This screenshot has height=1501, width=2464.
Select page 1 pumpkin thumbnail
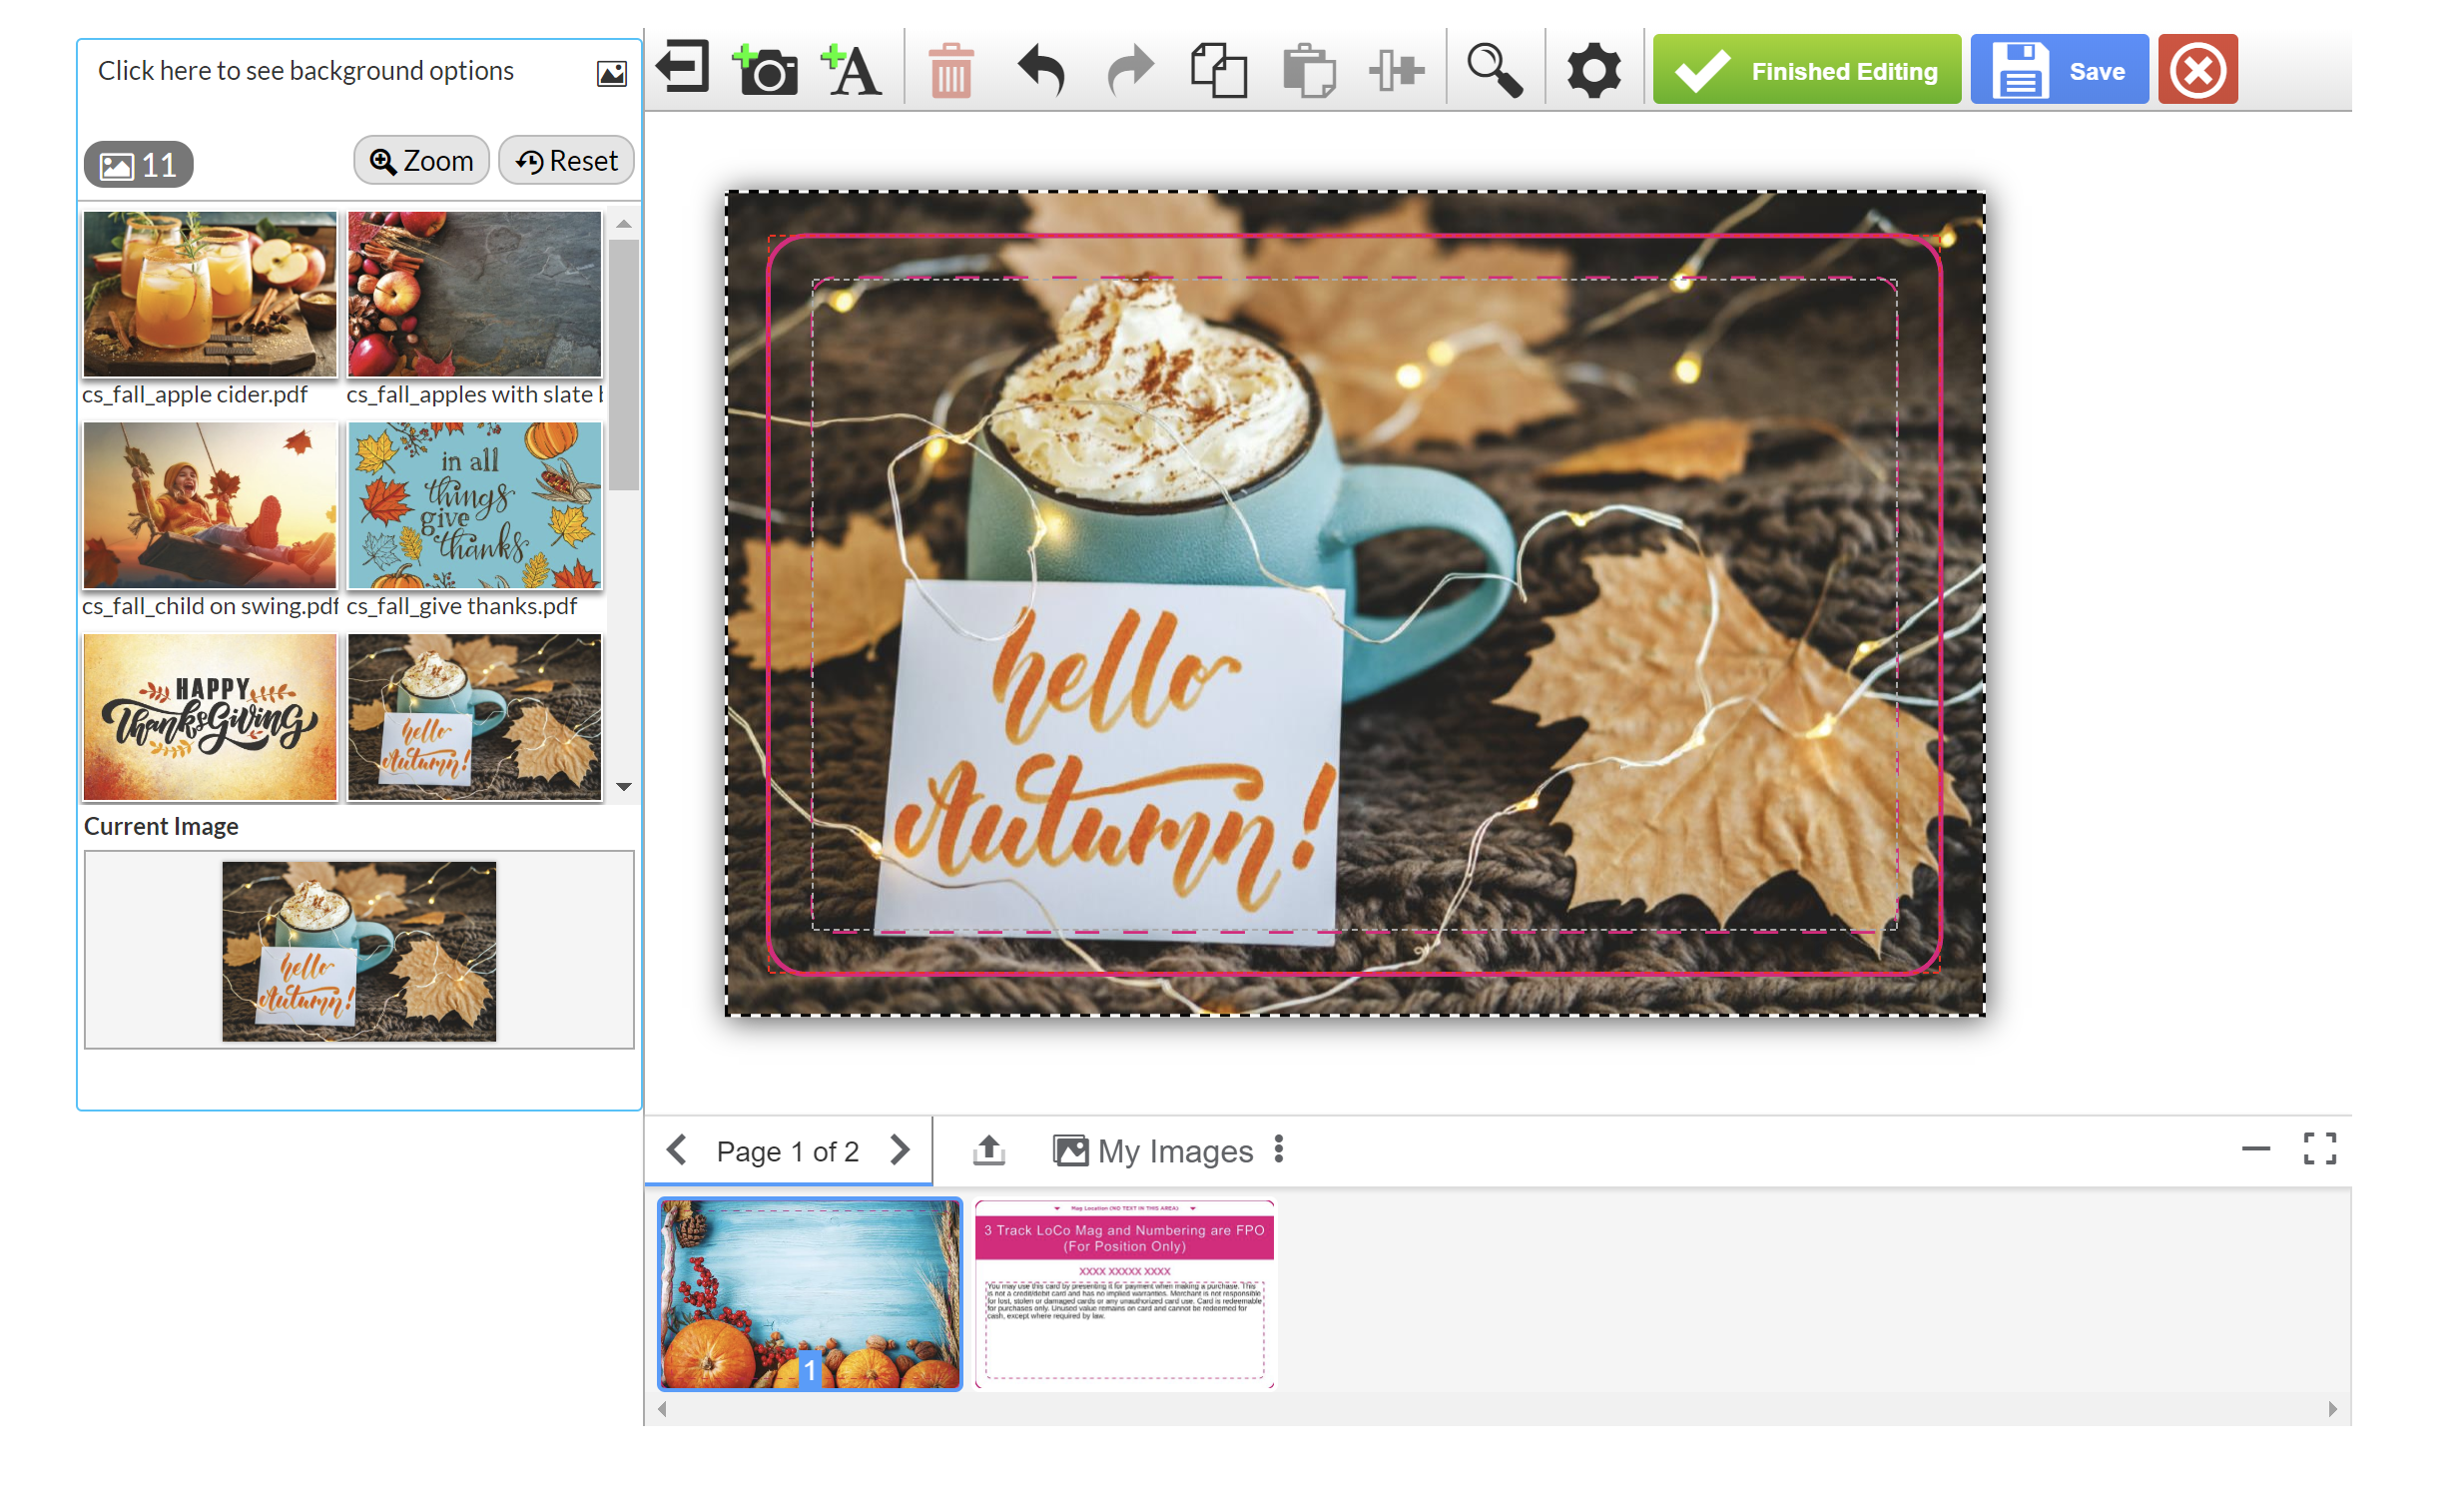[809, 1294]
